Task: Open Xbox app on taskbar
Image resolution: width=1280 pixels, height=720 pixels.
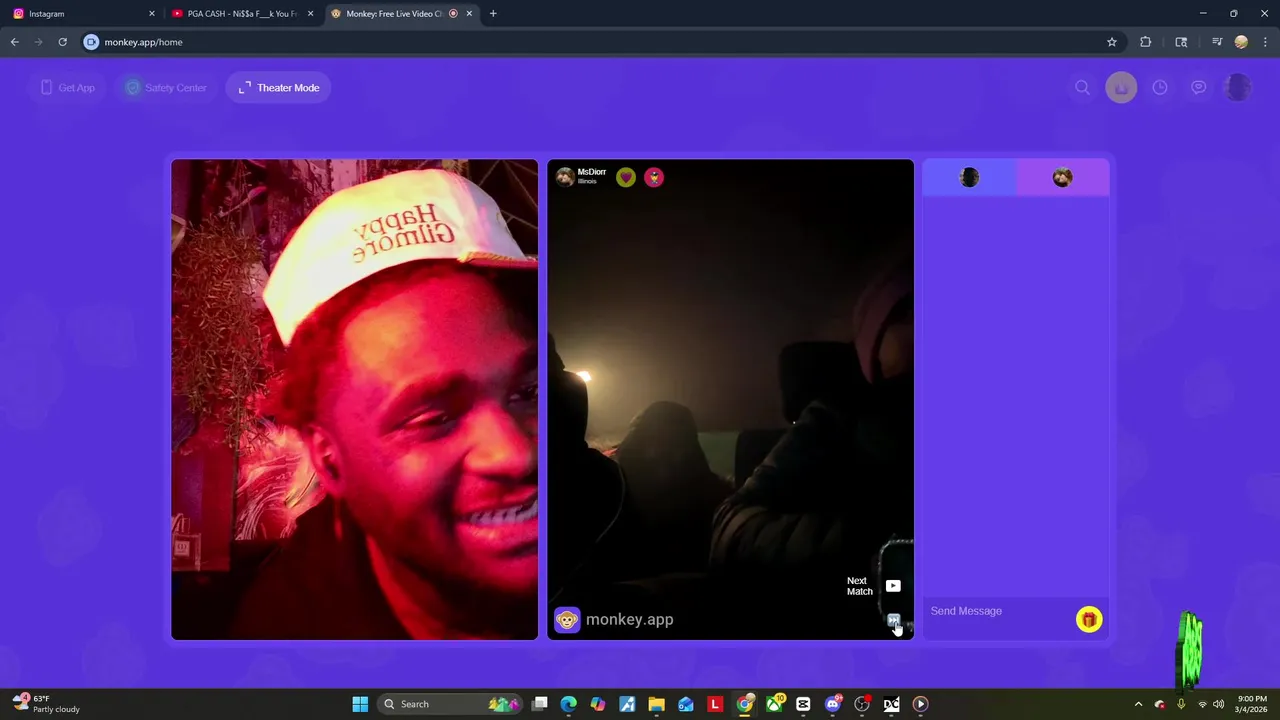Action: click(x=774, y=704)
